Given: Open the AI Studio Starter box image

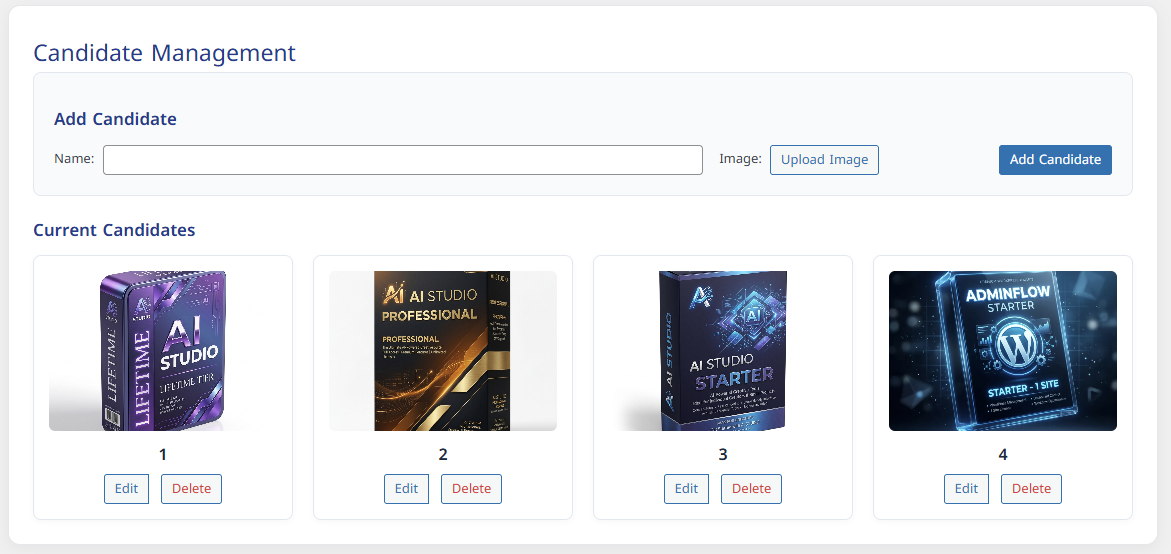Looking at the screenshot, I should point(723,351).
